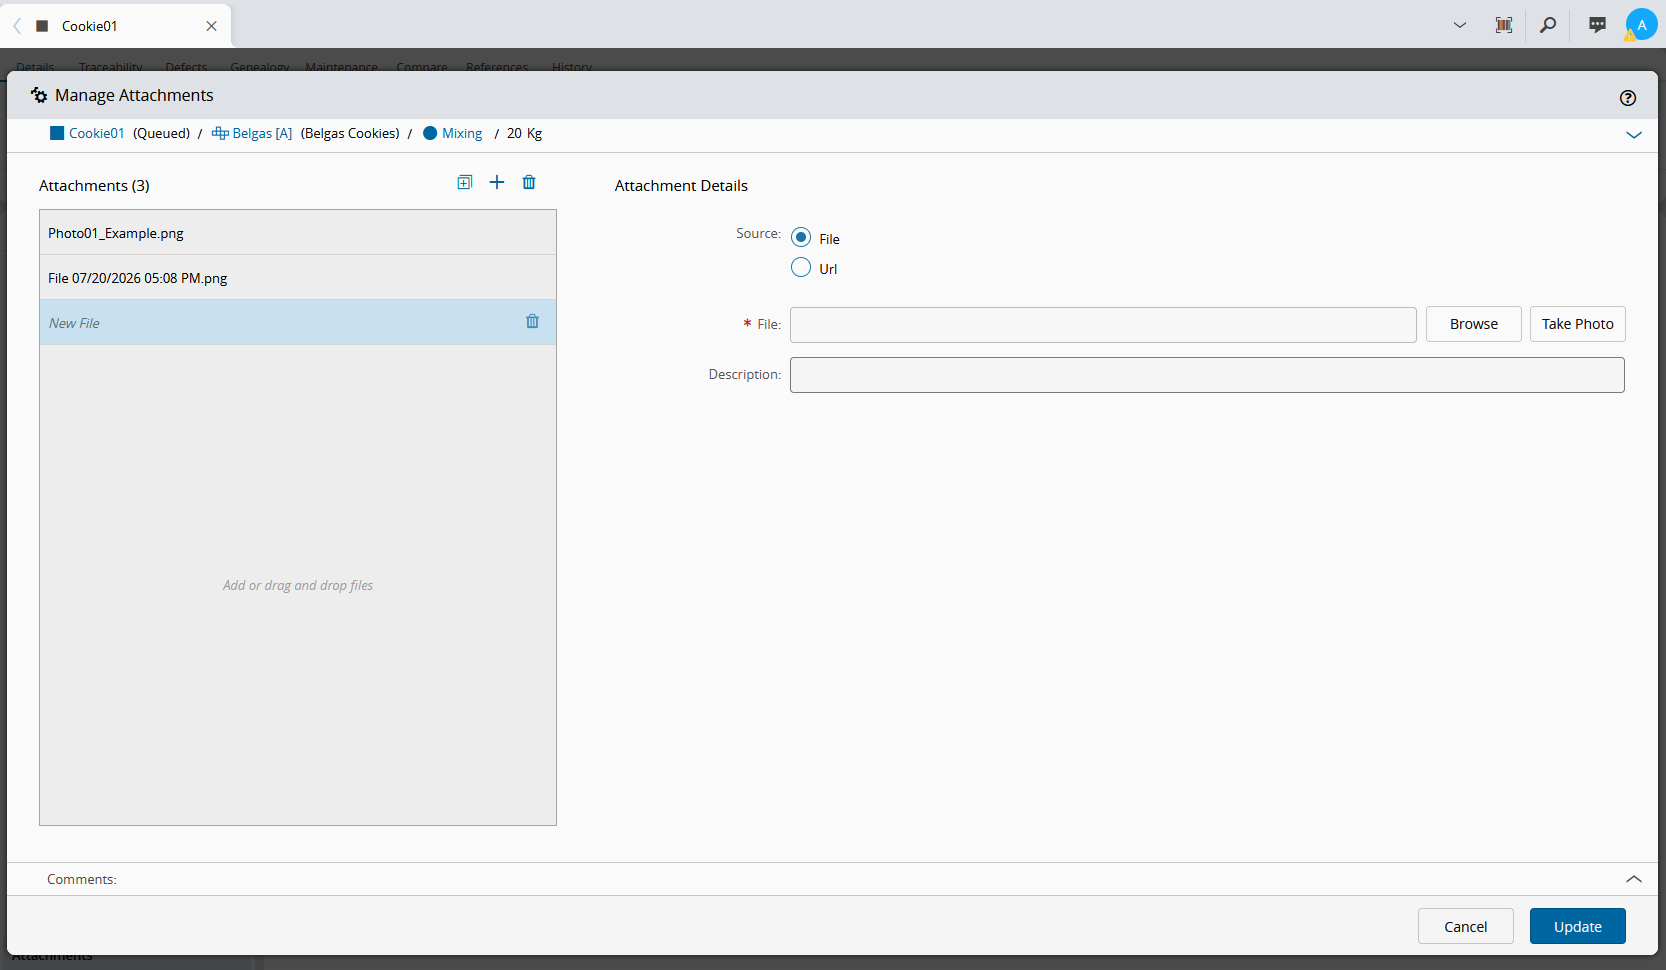The image size is (1666, 970).
Task: Click the Take Photo button
Action: (1578, 324)
